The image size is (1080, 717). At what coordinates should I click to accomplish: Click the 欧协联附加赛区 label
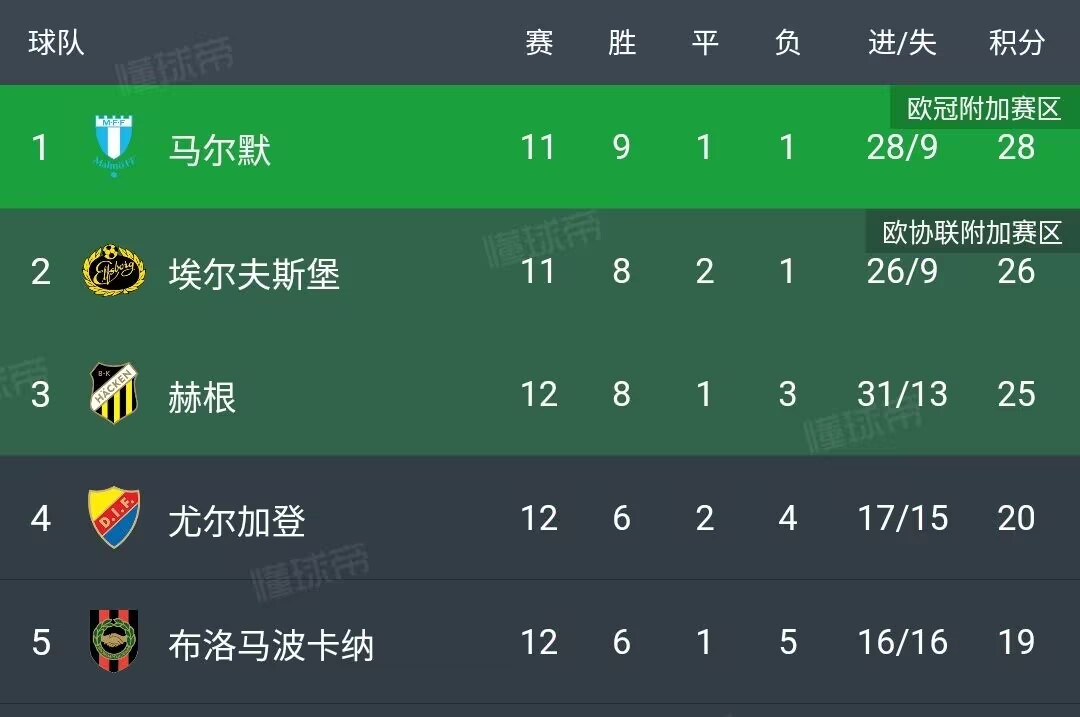[972, 233]
